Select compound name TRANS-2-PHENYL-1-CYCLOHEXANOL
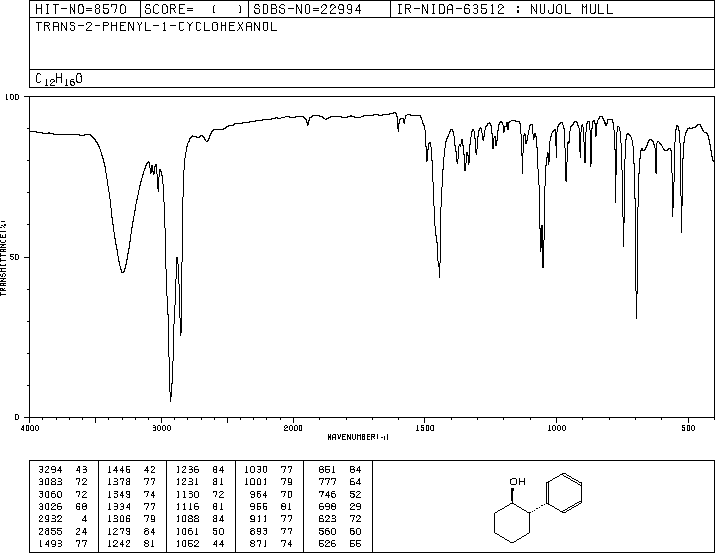Viewport: 715px width, 553px height. click(x=156, y=26)
